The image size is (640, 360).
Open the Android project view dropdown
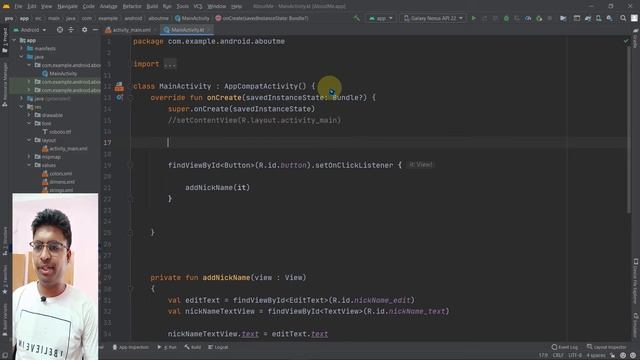pos(30,30)
